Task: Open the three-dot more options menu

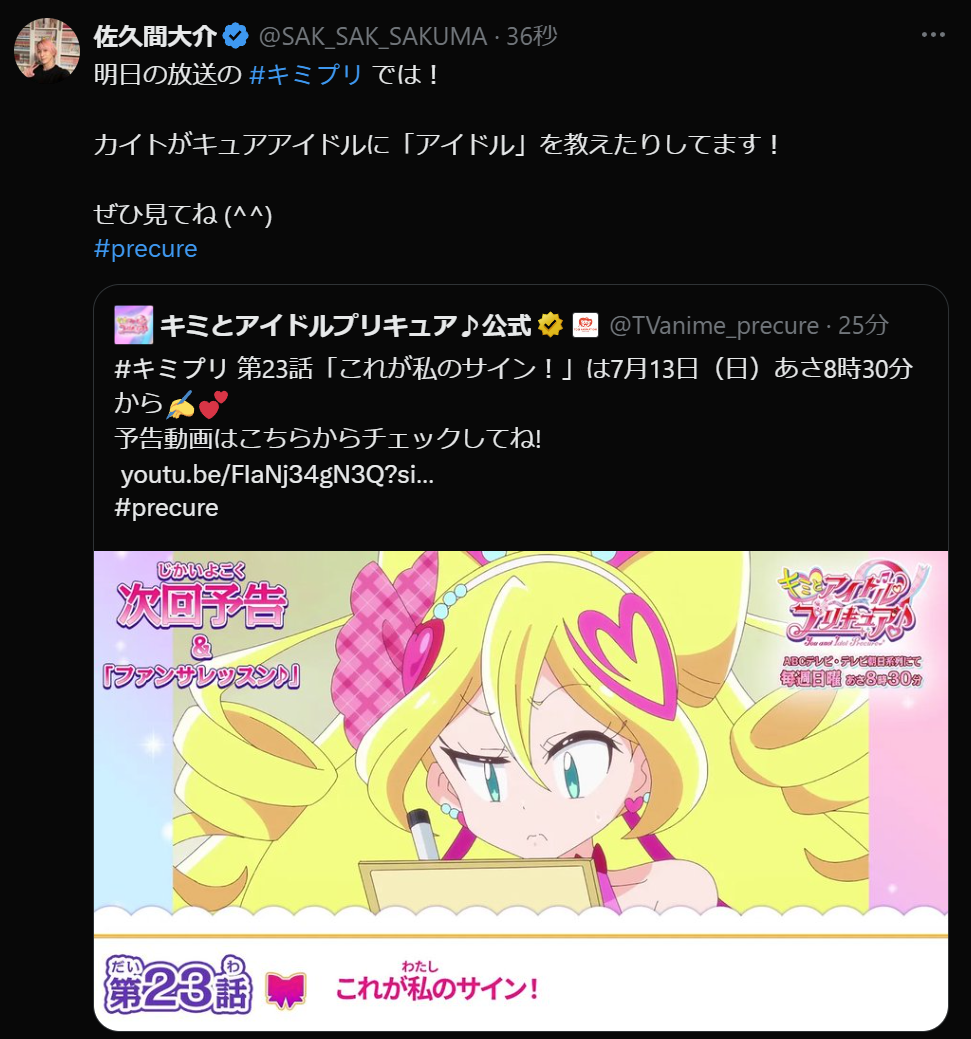Action: click(933, 35)
